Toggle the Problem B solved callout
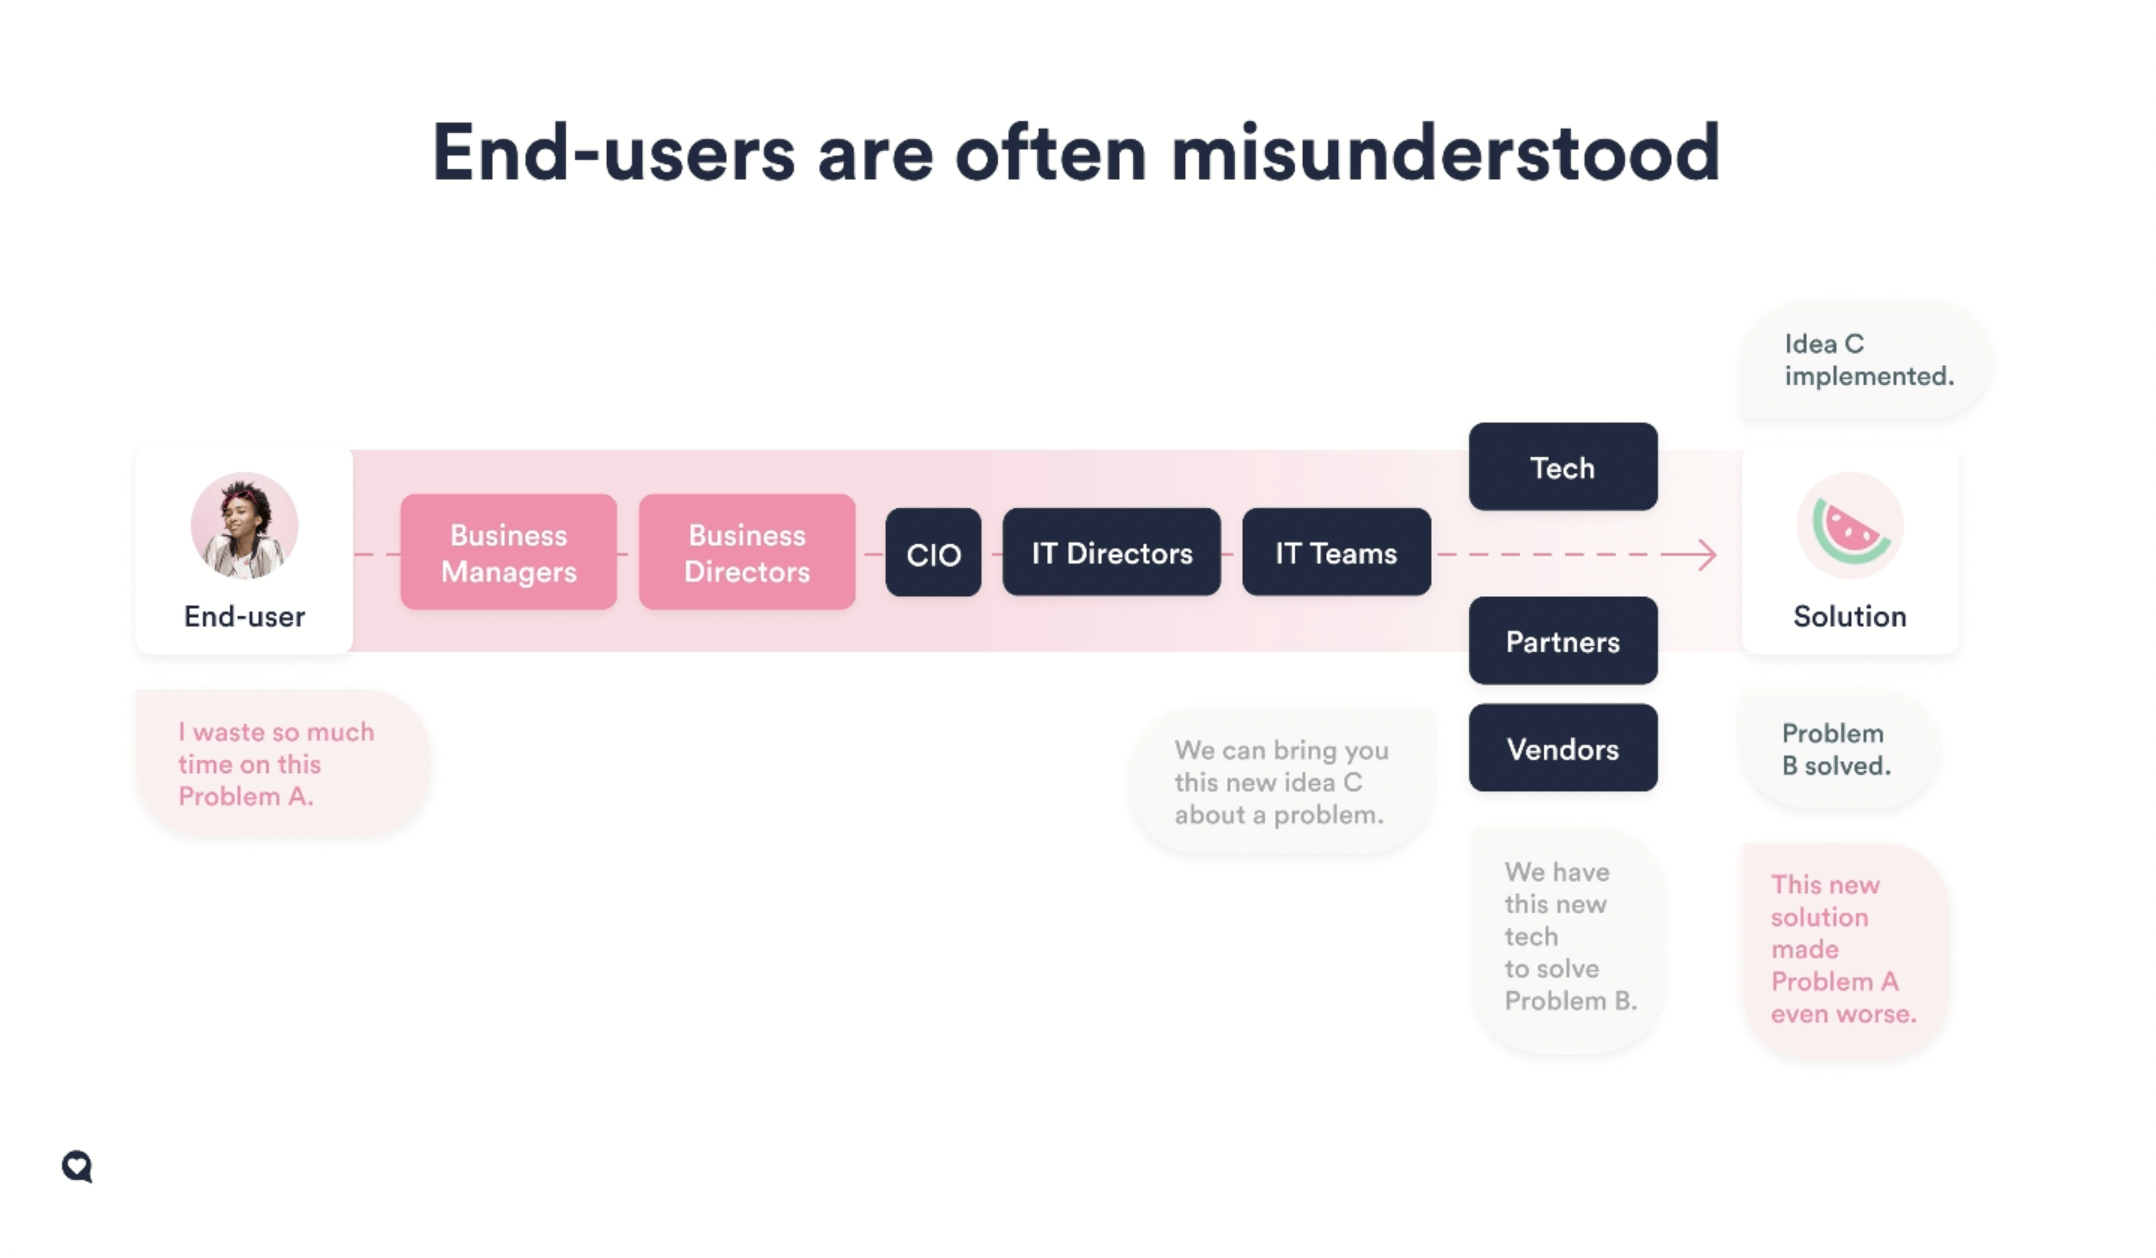 pos(1834,749)
